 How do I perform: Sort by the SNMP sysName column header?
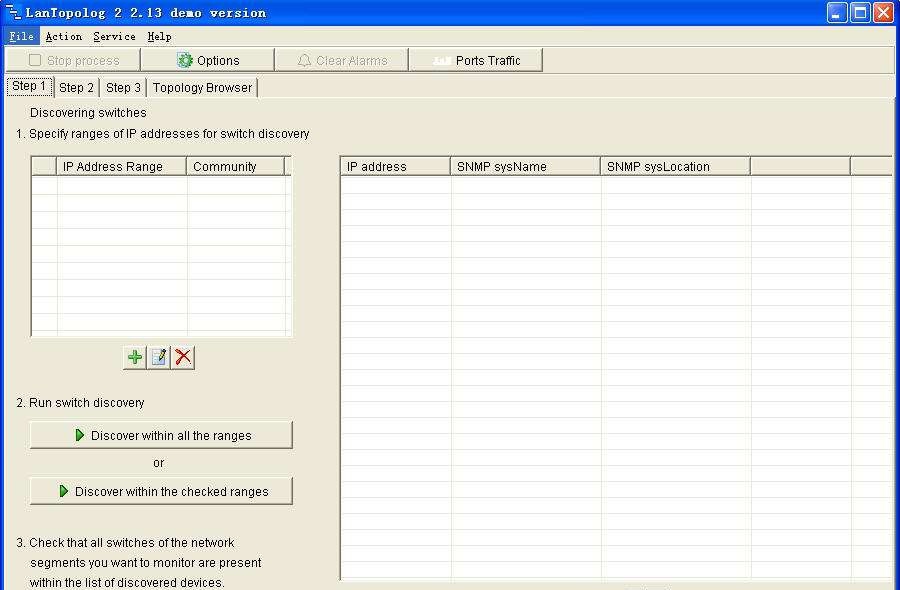524,165
